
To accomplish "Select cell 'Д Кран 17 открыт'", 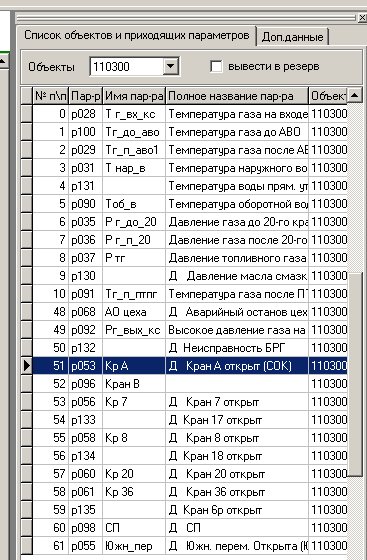I will pos(237,420).
